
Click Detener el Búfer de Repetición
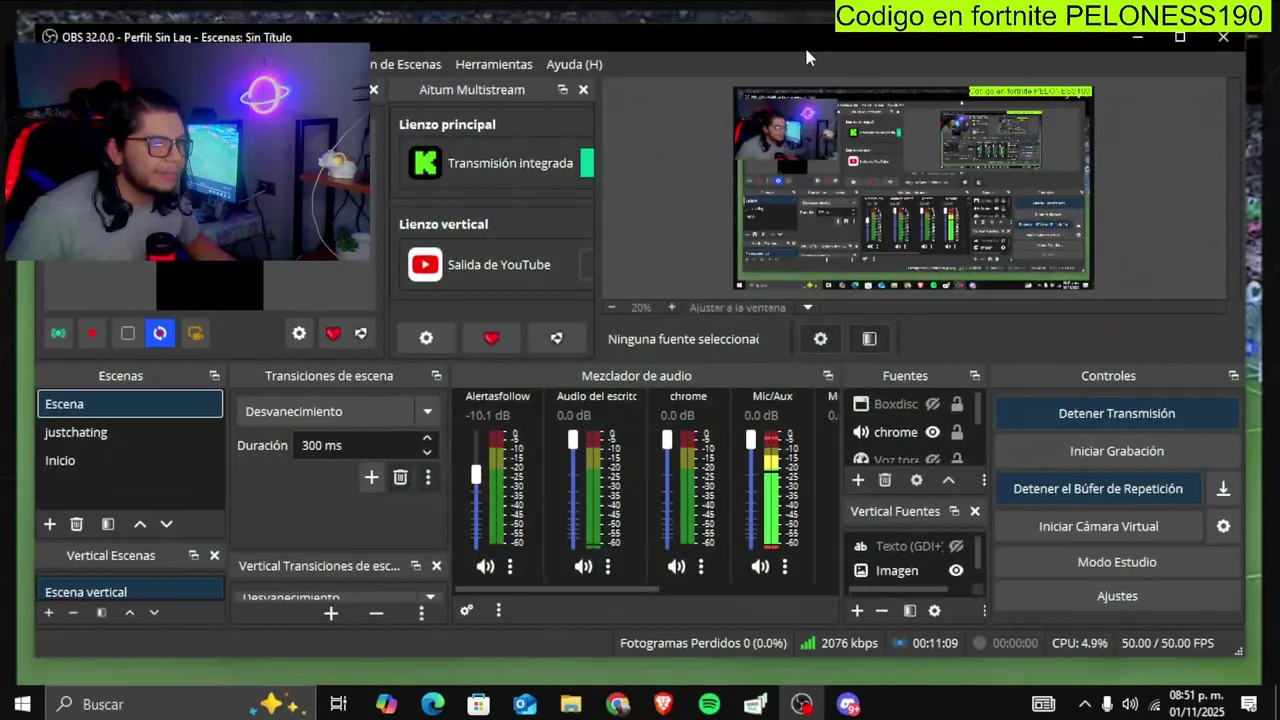pyautogui.click(x=1098, y=489)
